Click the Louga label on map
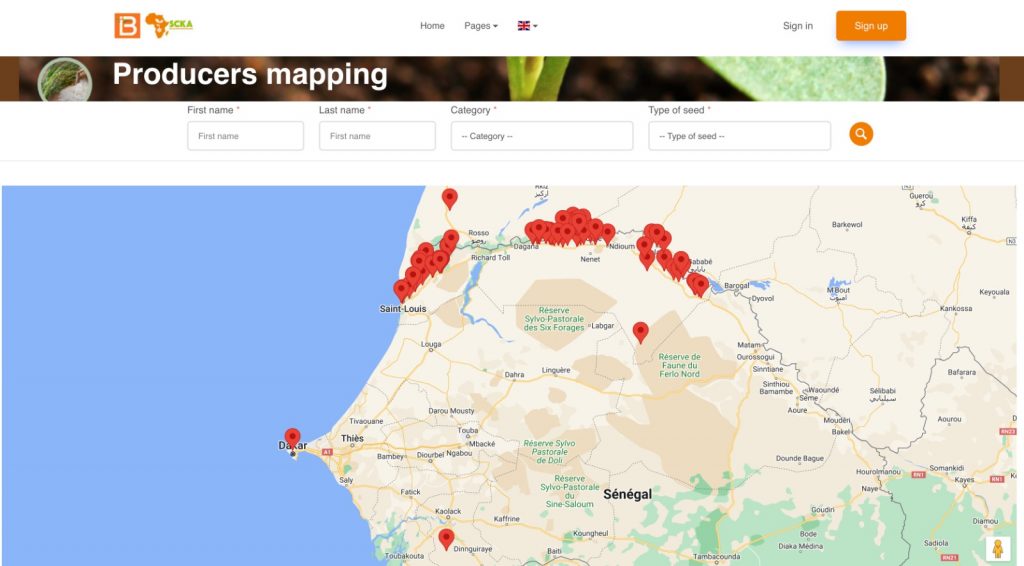 point(431,344)
